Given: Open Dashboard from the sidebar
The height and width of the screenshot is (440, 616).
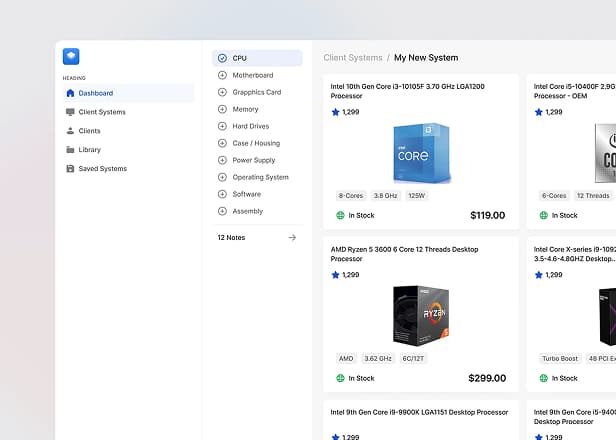Looking at the screenshot, I should [95, 93].
